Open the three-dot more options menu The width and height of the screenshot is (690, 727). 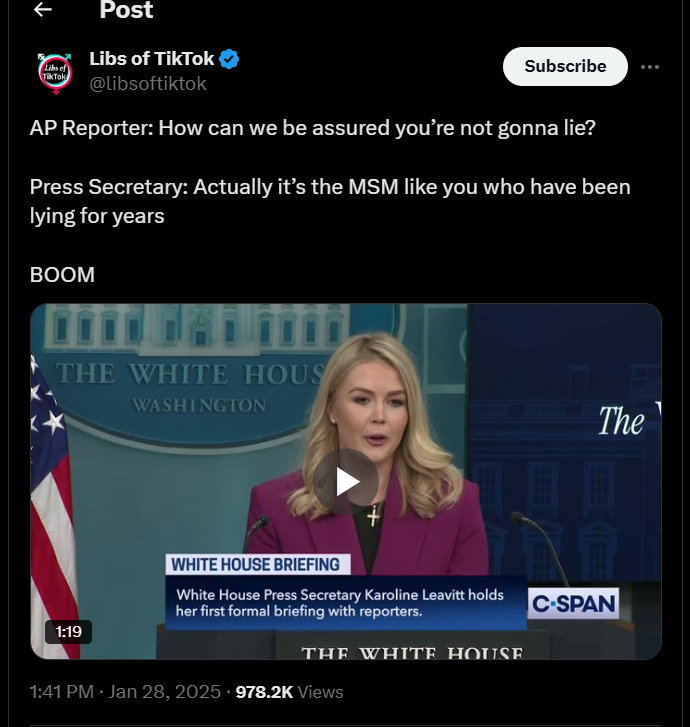[650, 67]
